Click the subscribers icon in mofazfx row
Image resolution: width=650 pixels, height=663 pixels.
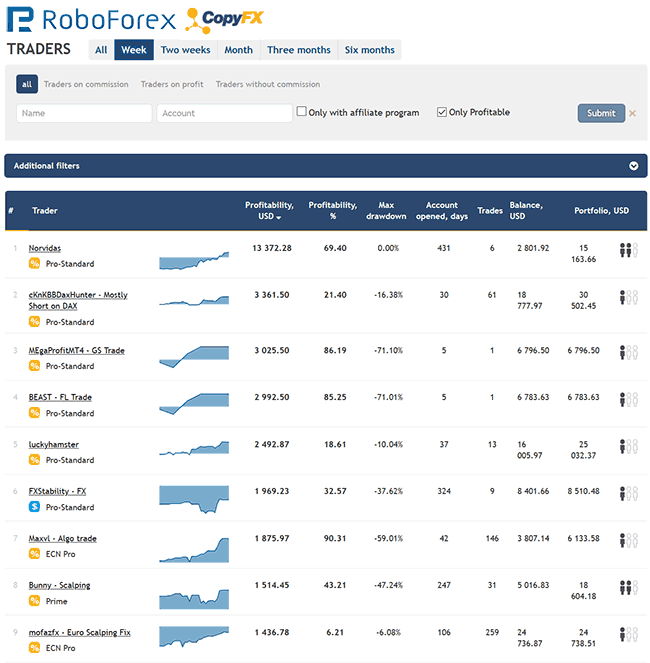click(628, 635)
